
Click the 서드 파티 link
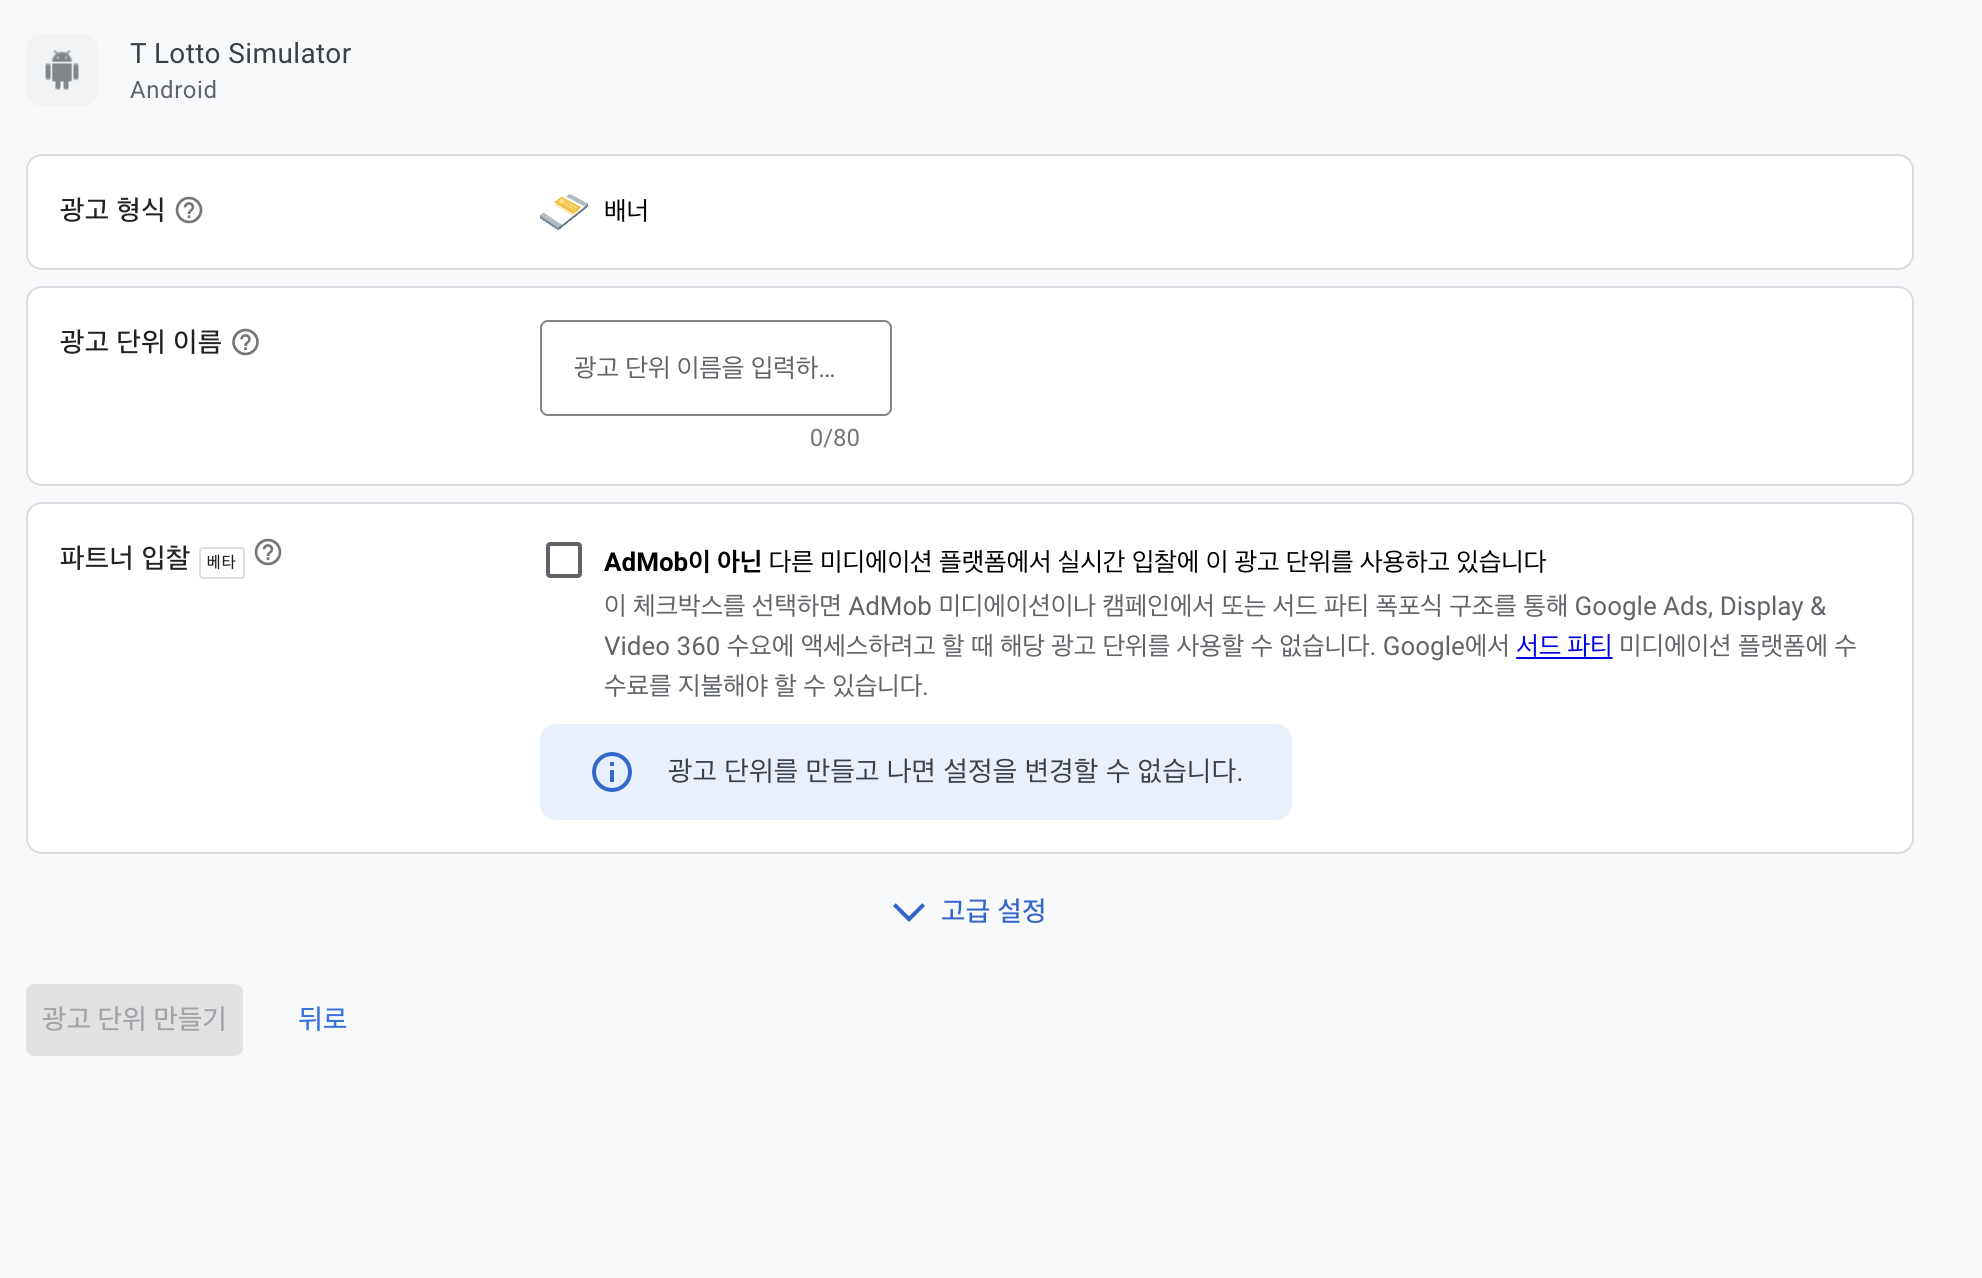[x=1563, y=646]
